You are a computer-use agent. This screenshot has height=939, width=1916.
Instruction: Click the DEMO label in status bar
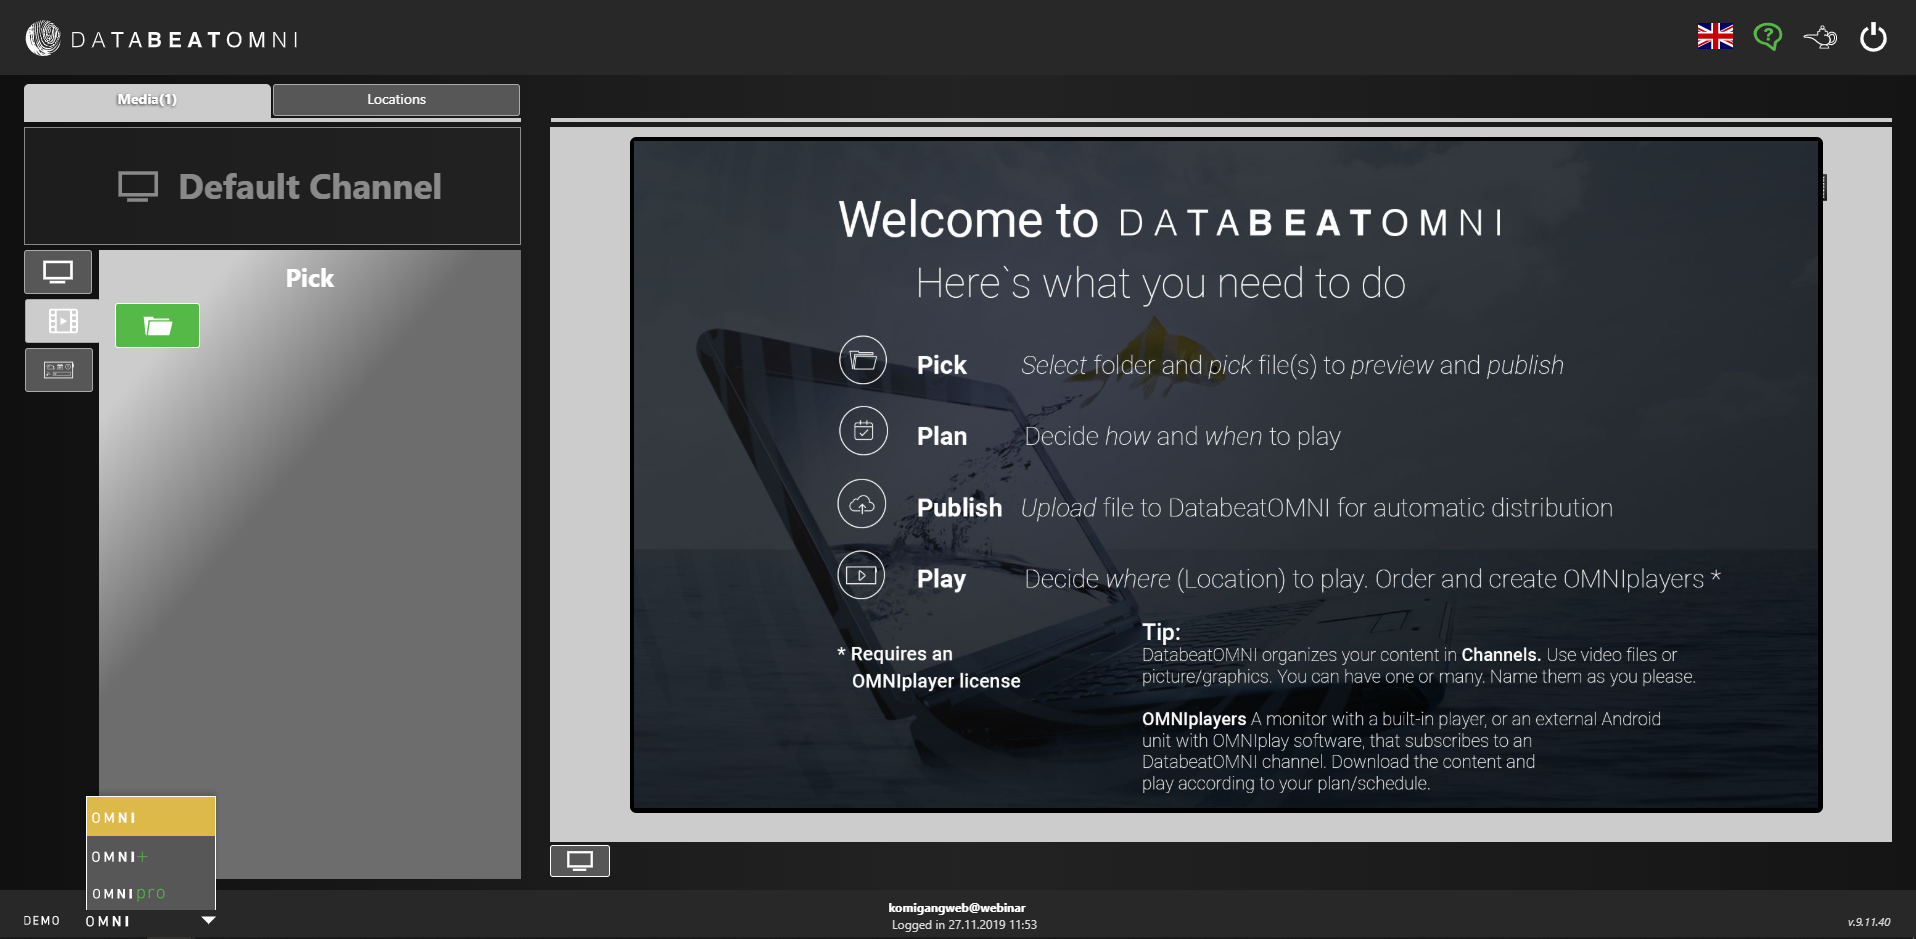[42, 921]
